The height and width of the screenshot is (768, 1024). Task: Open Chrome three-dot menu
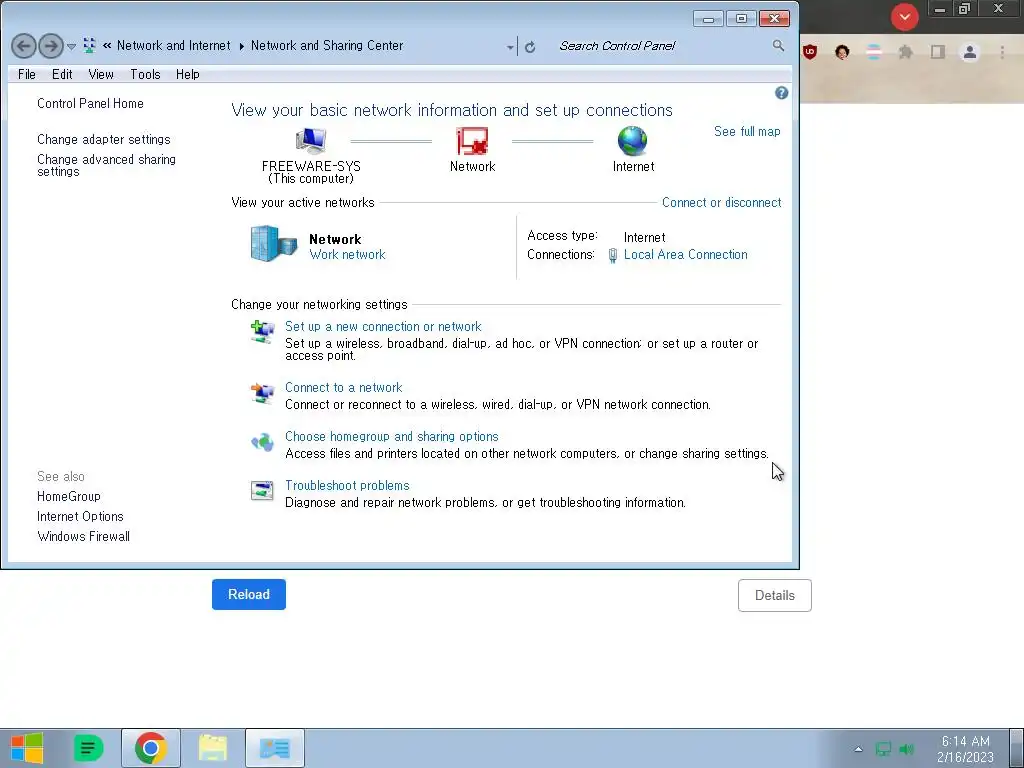pyautogui.click(x=1002, y=52)
